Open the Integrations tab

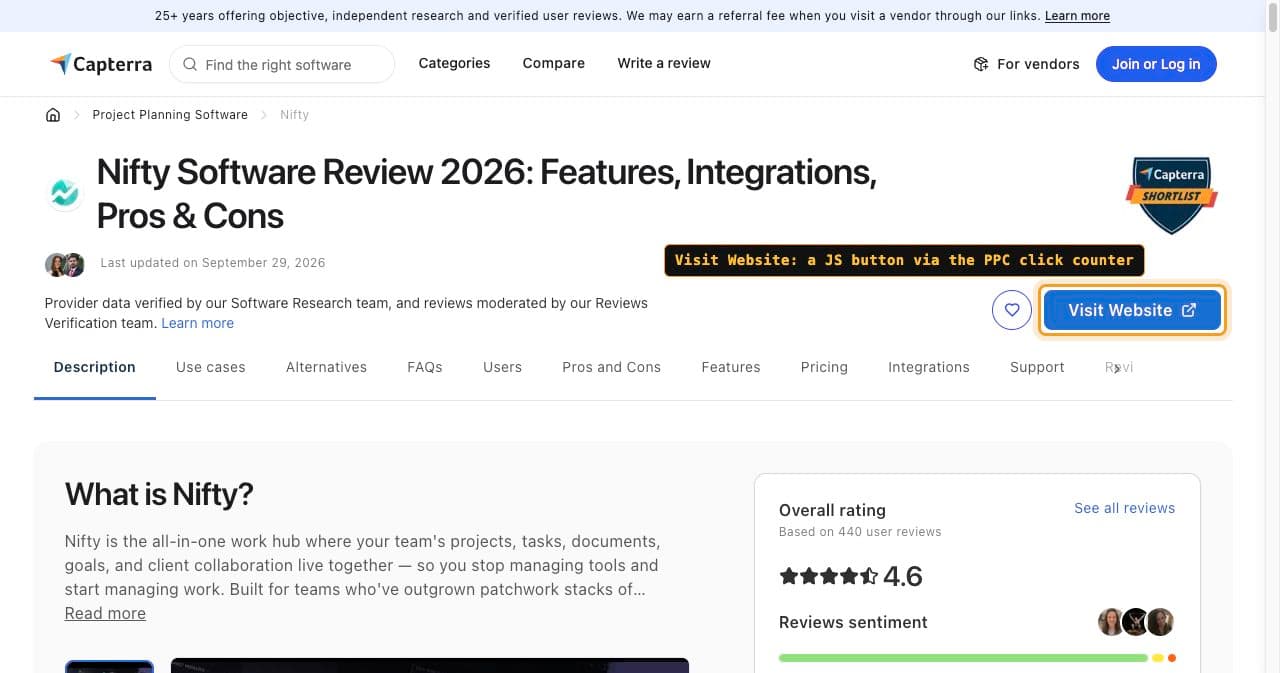pos(929,367)
